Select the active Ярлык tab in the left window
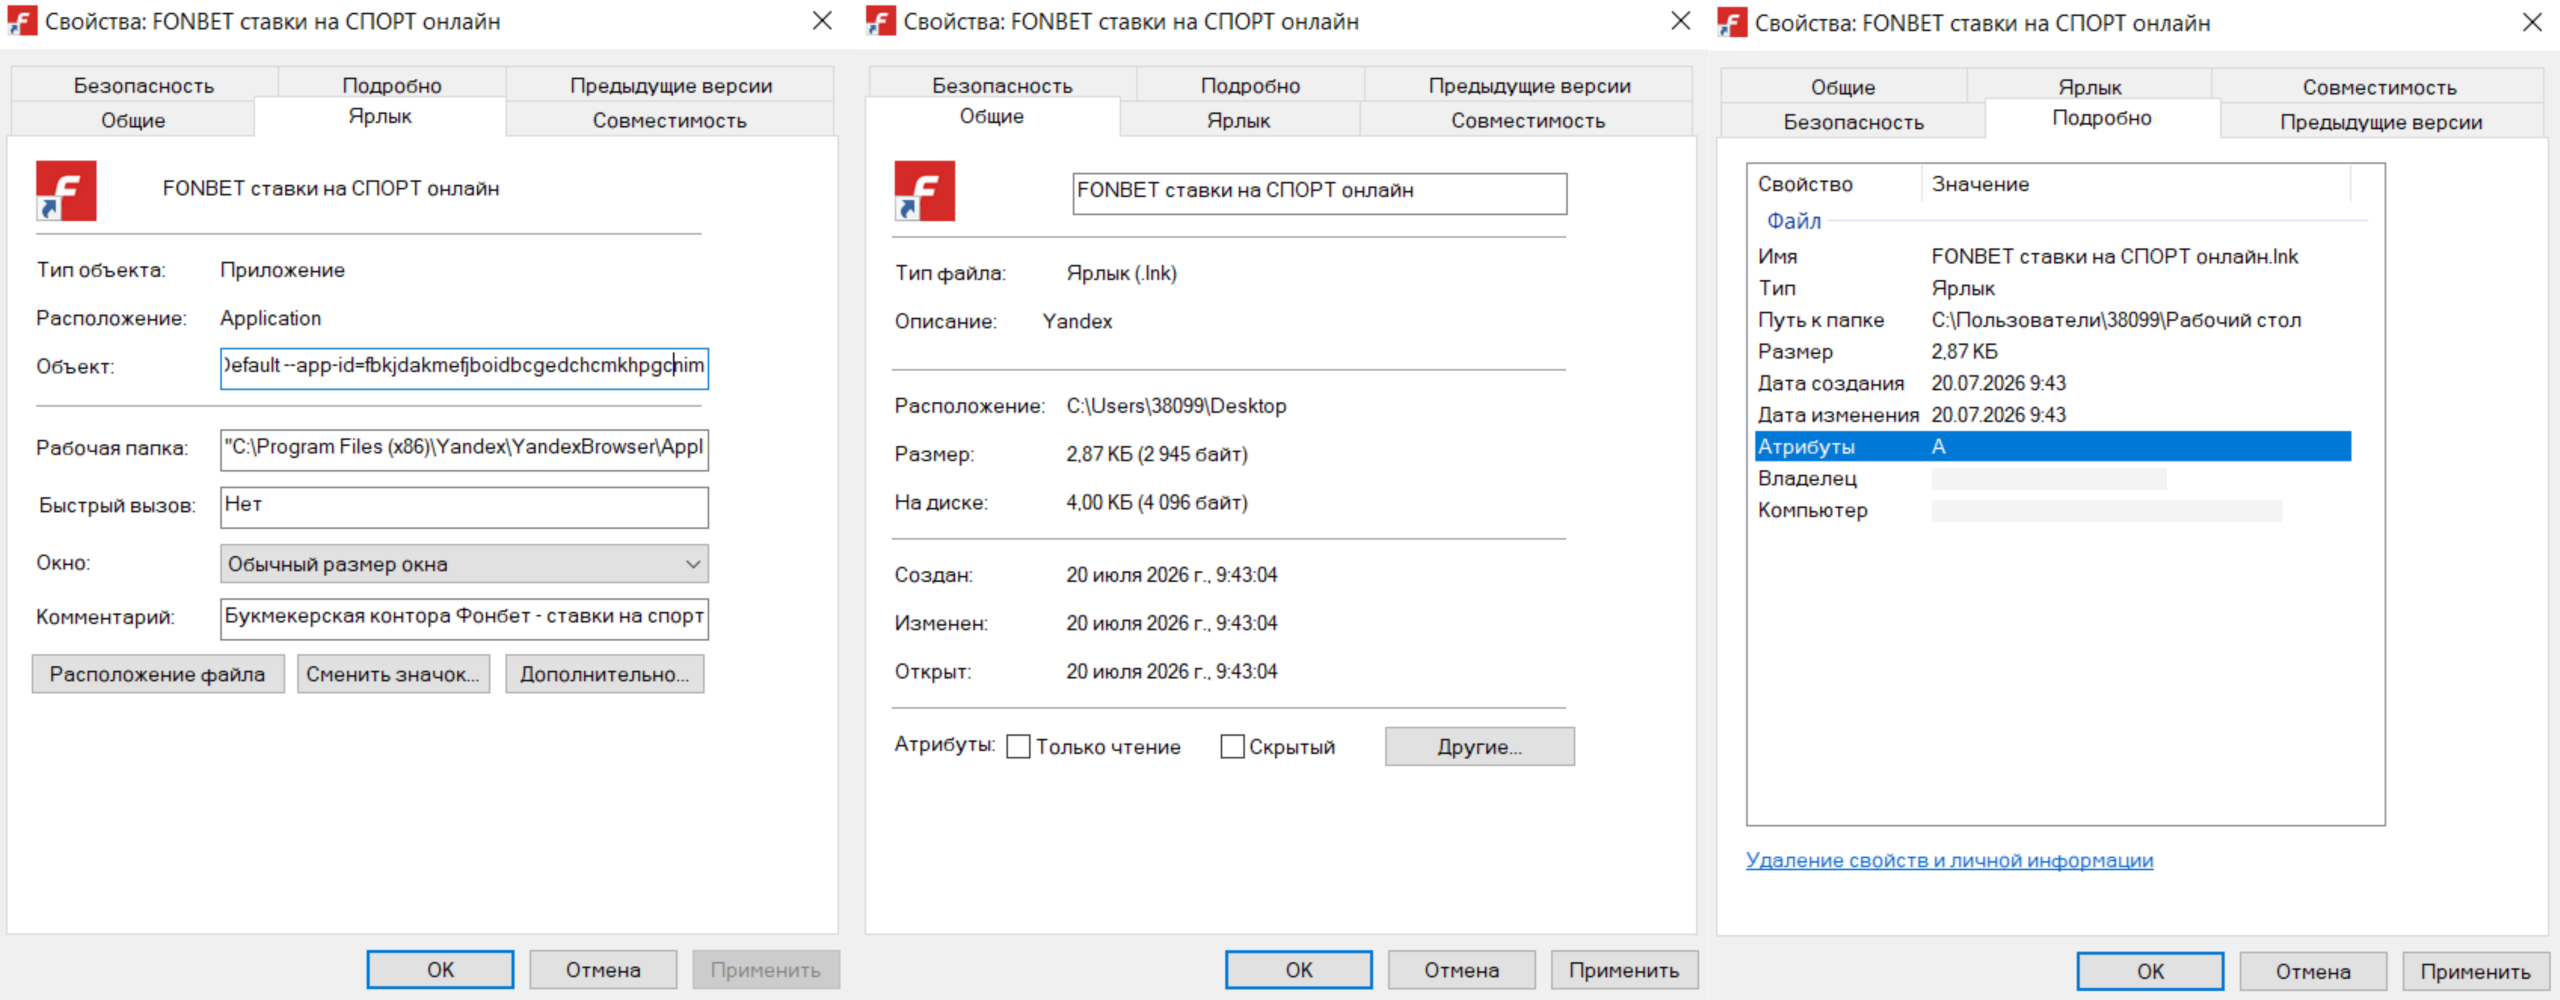 pos(380,116)
